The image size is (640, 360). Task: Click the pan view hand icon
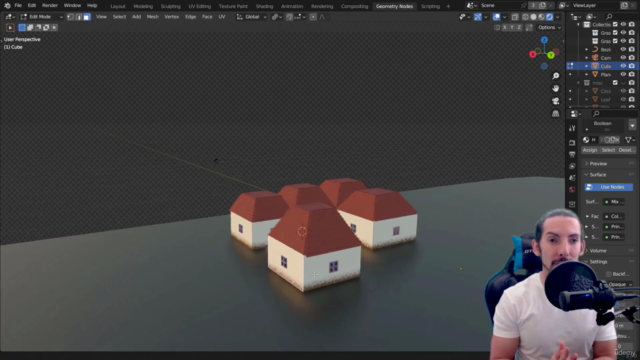556,88
